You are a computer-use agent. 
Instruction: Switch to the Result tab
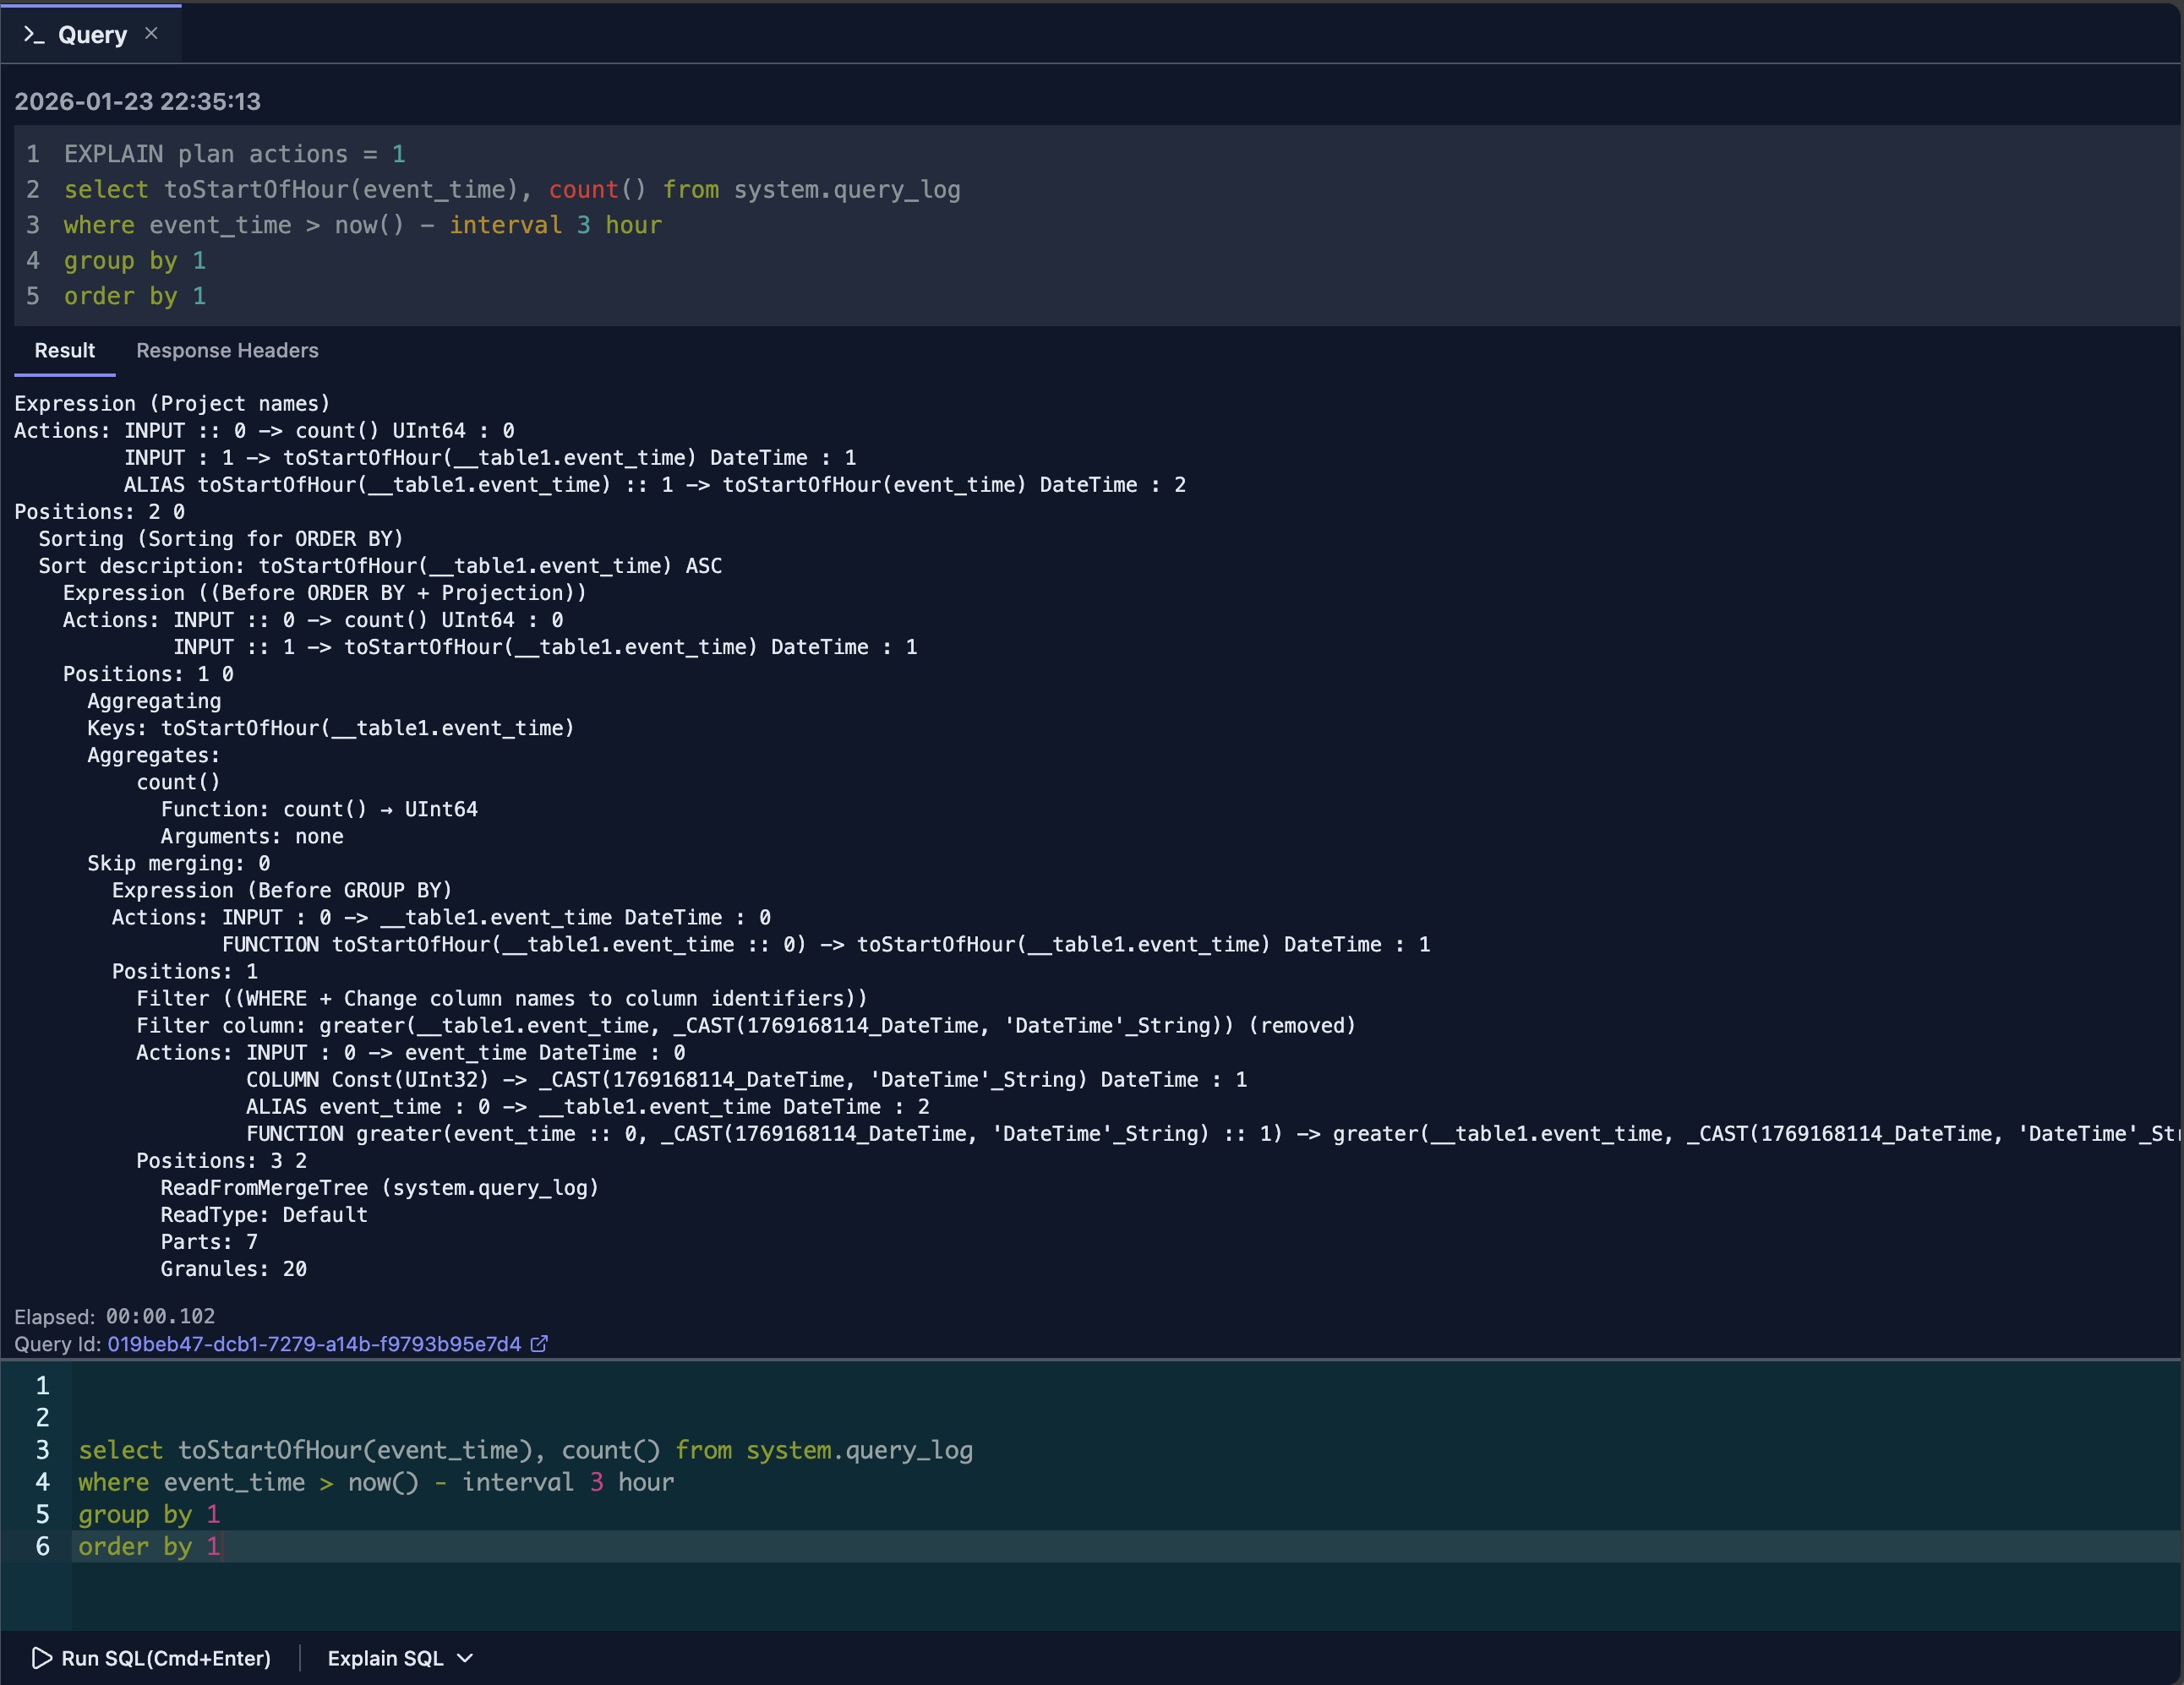pos(64,351)
